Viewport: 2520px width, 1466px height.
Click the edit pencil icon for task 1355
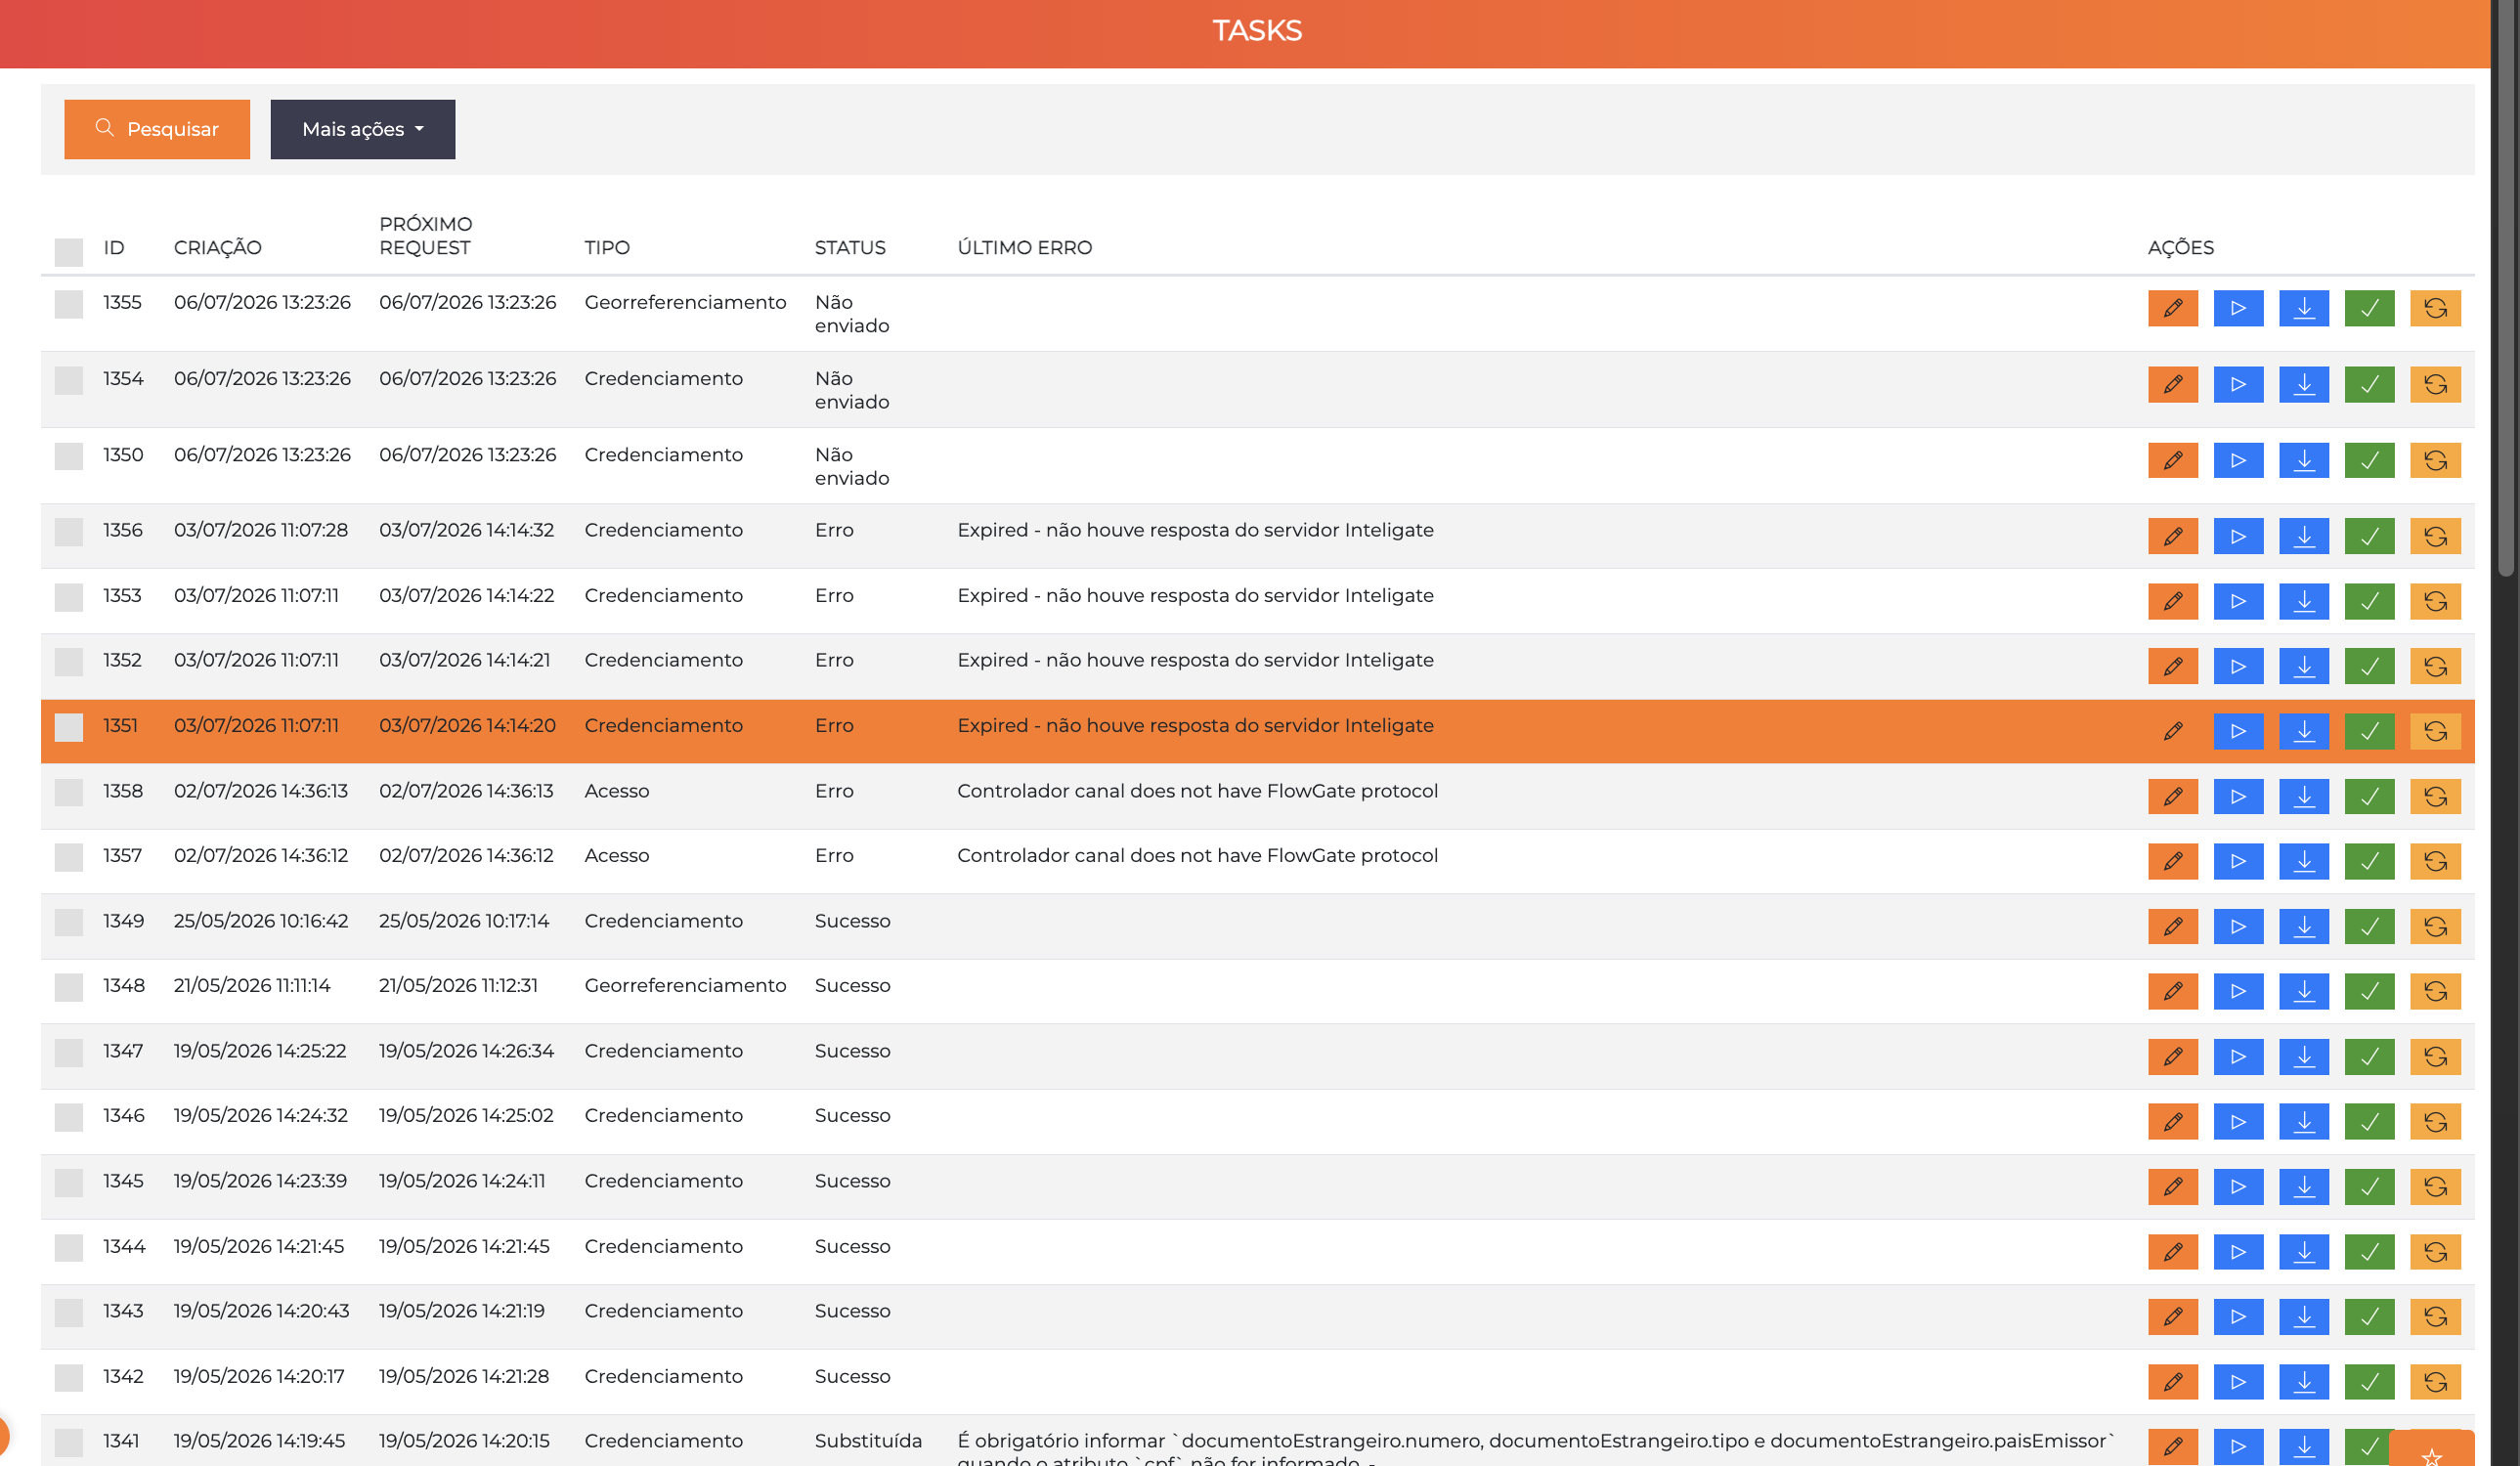(2172, 308)
